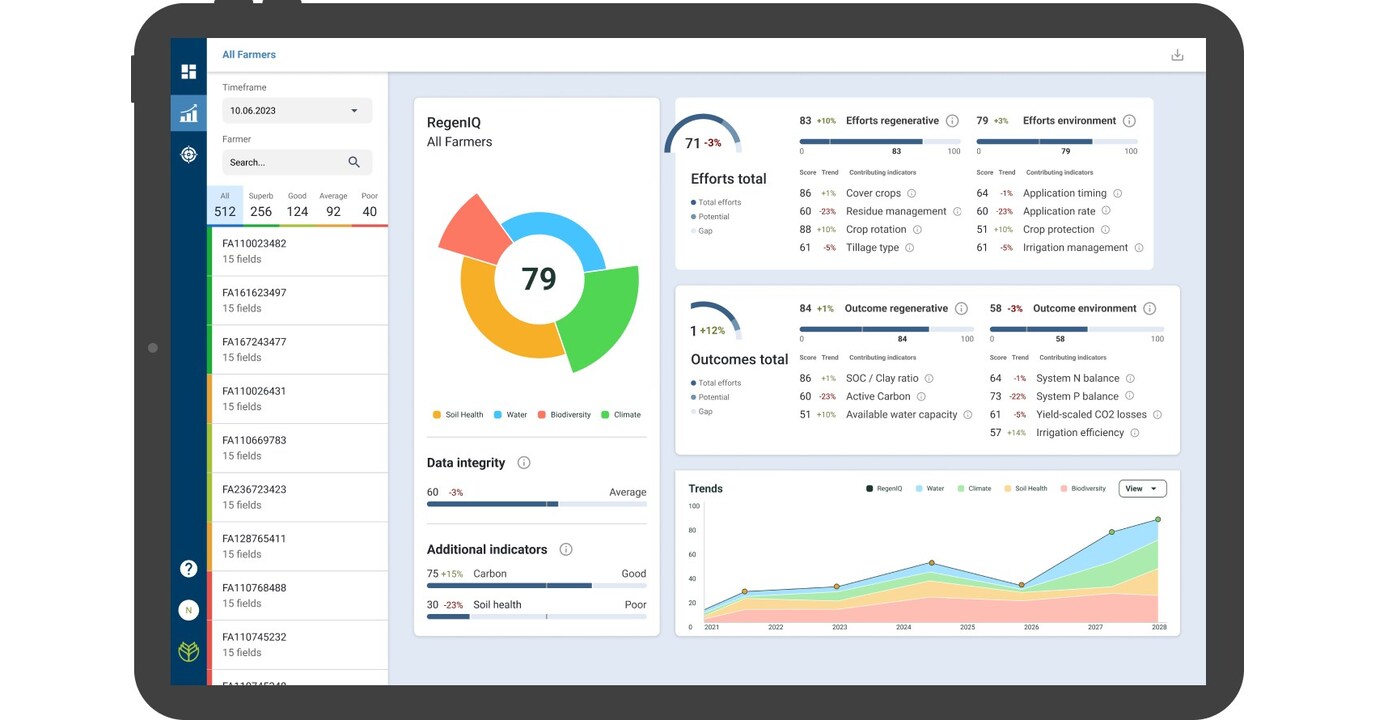Click the user avatar N in sidebar
1375x720 pixels.
(x=188, y=610)
